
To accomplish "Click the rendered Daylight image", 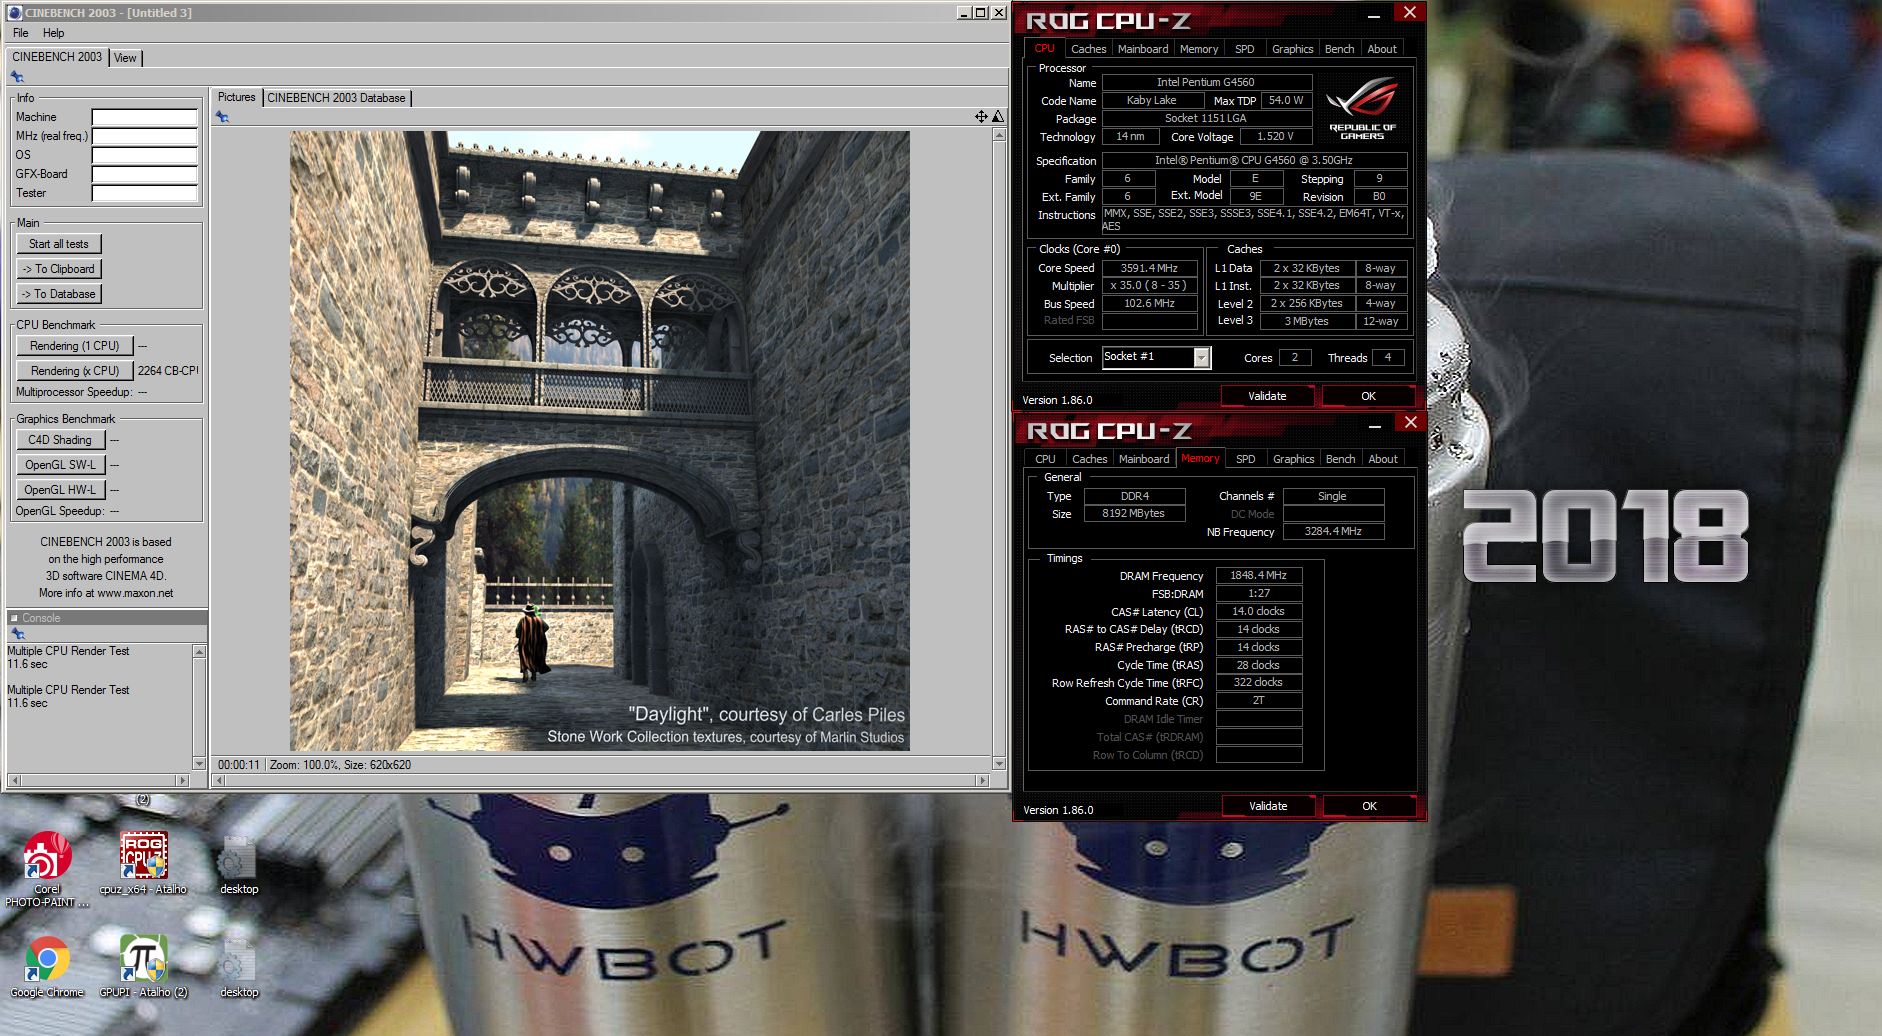I will pyautogui.click(x=600, y=441).
